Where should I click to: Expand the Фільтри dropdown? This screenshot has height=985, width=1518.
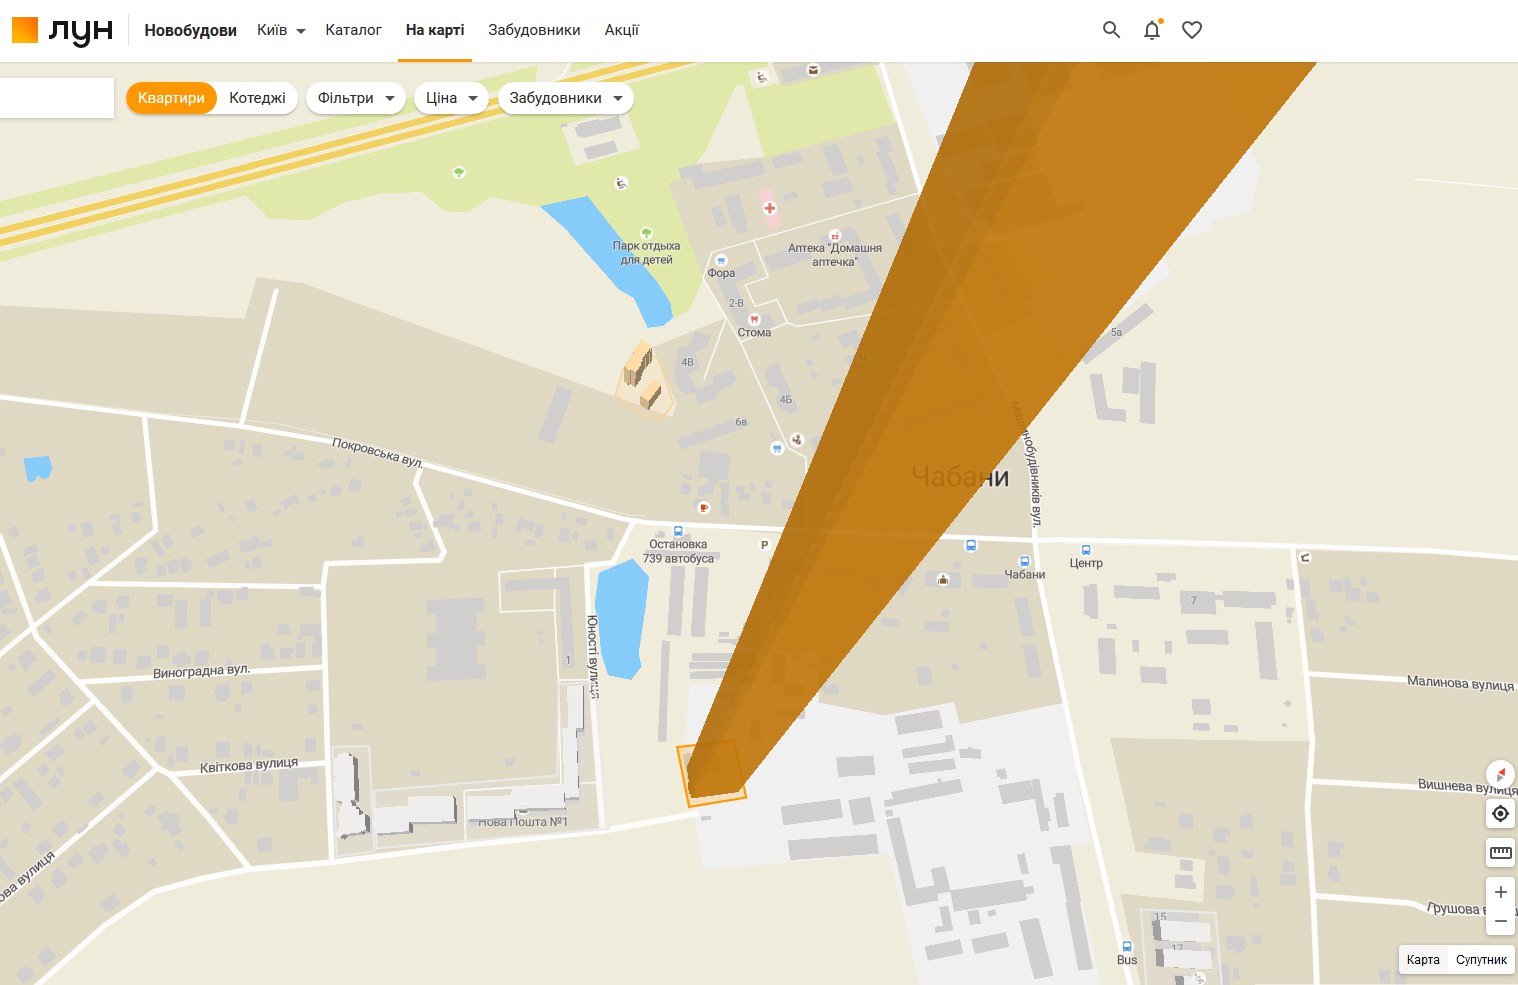click(x=355, y=98)
